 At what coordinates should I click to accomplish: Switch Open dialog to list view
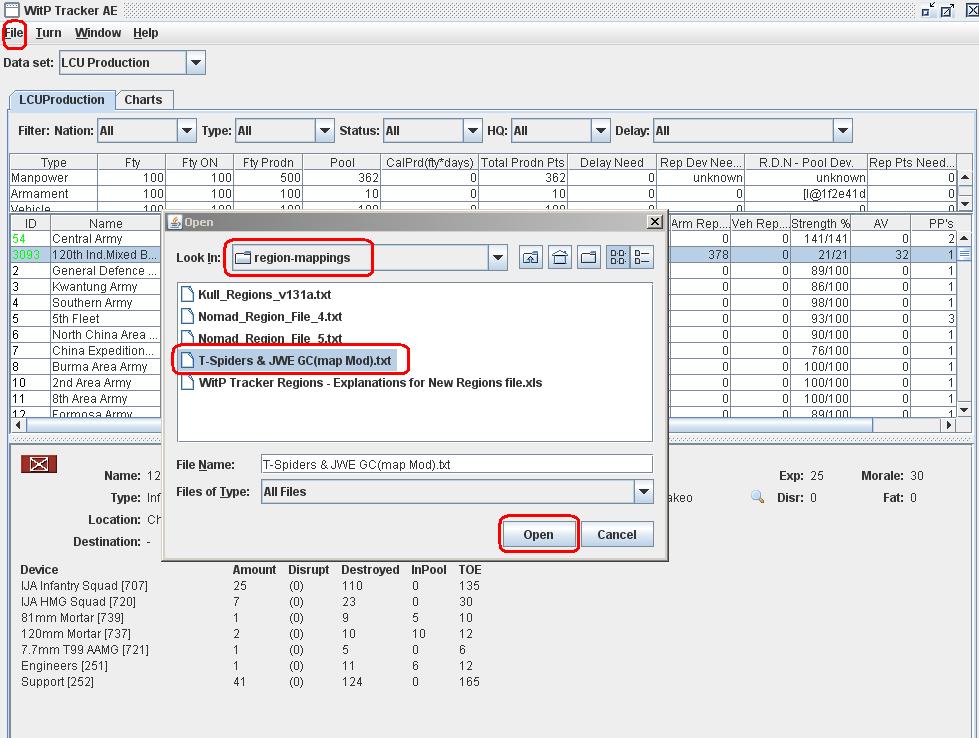[x=617, y=257]
